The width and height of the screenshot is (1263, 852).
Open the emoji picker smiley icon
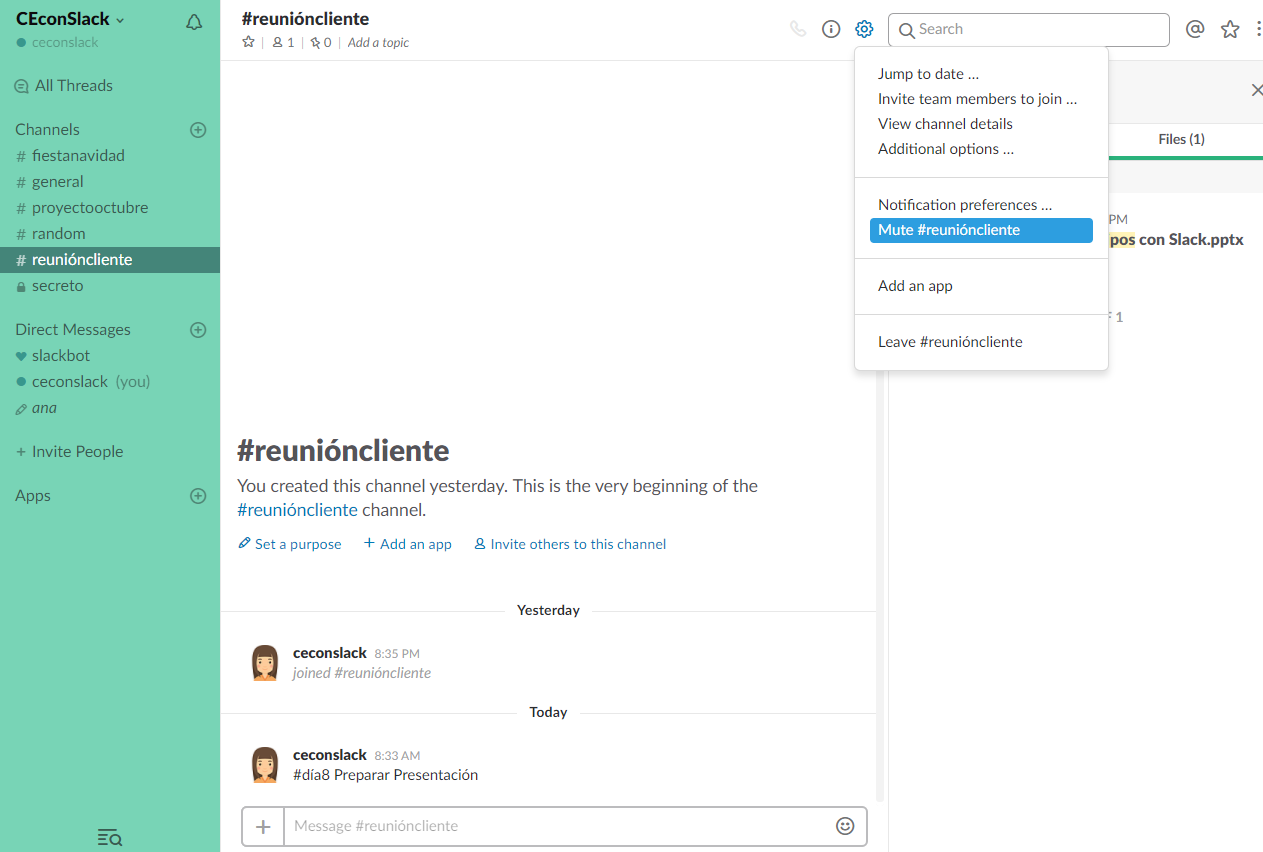point(845,826)
